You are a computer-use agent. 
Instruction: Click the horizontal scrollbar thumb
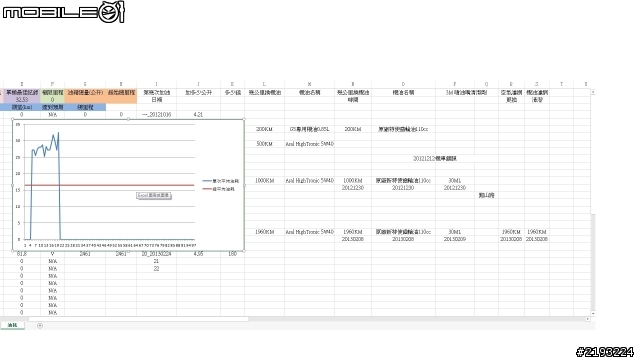click(139, 319)
